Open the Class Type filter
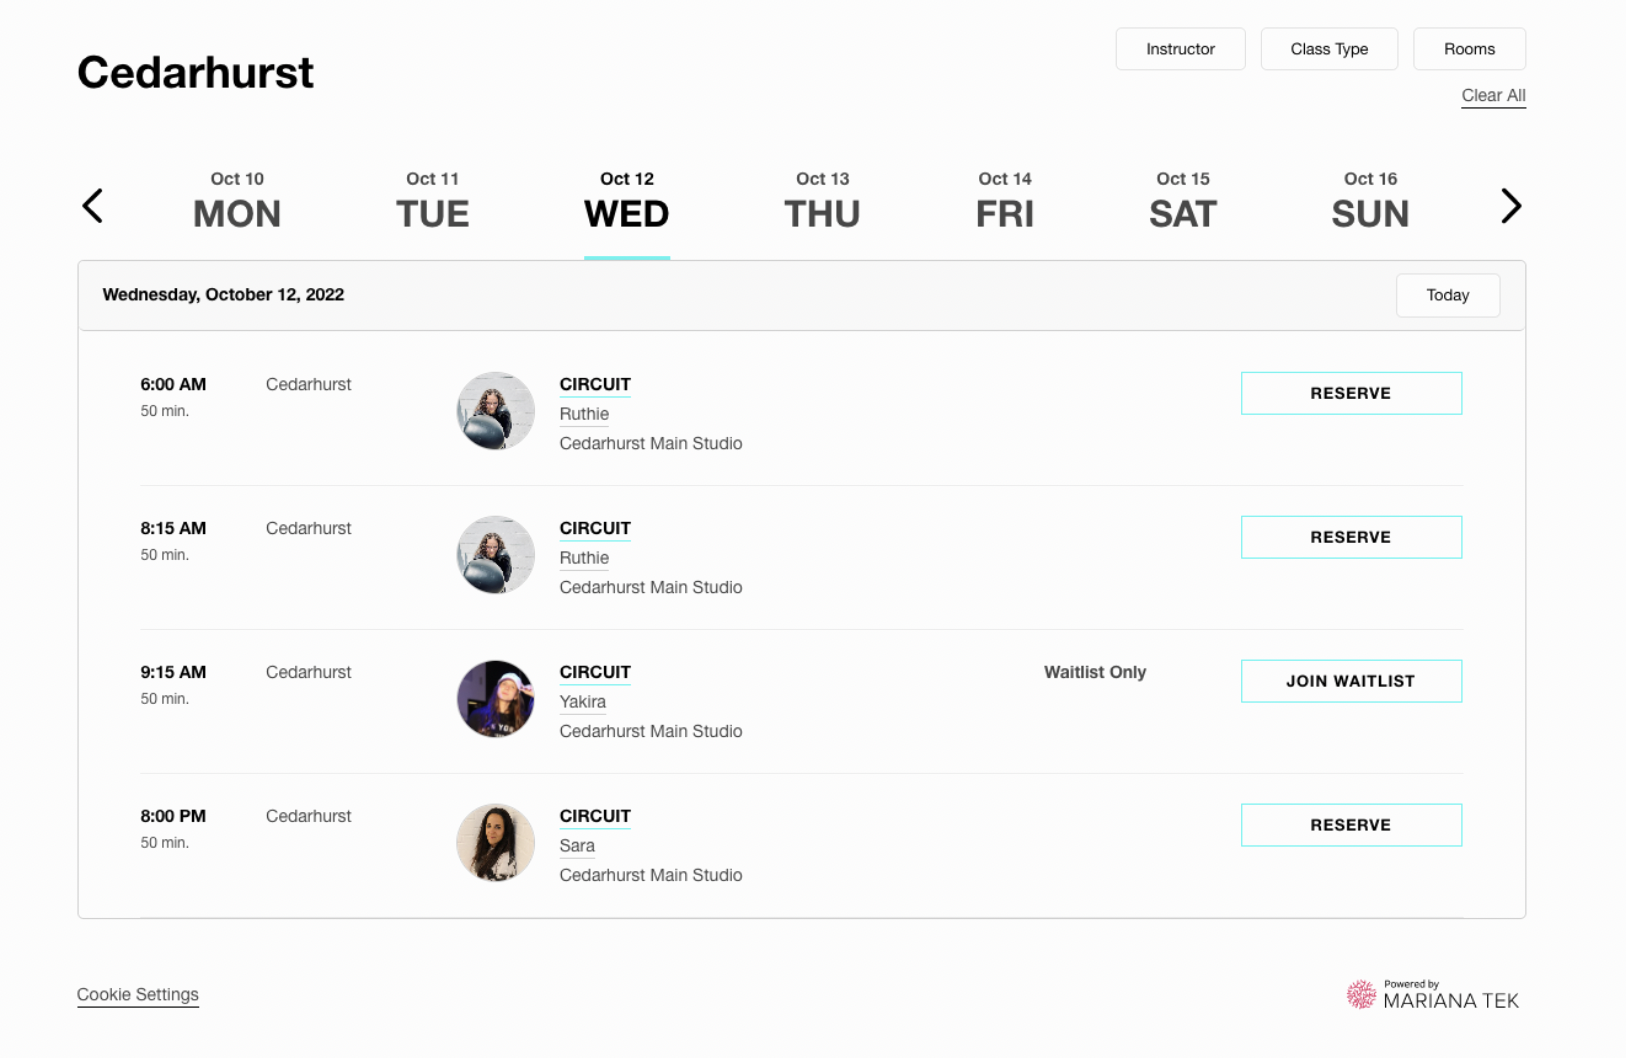The image size is (1626, 1058). (x=1328, y=49)
